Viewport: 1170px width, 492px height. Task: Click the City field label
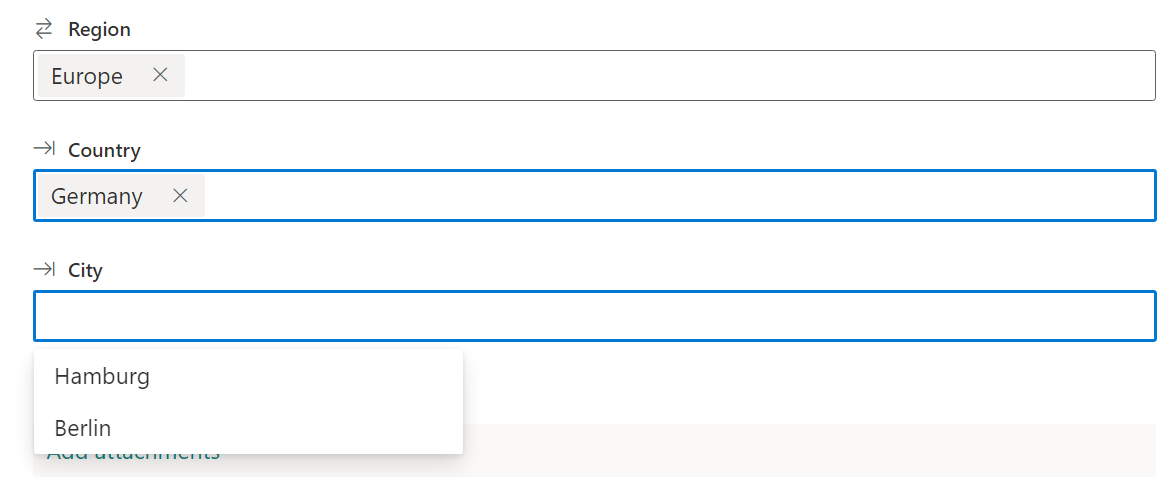[x=85, y=270]
